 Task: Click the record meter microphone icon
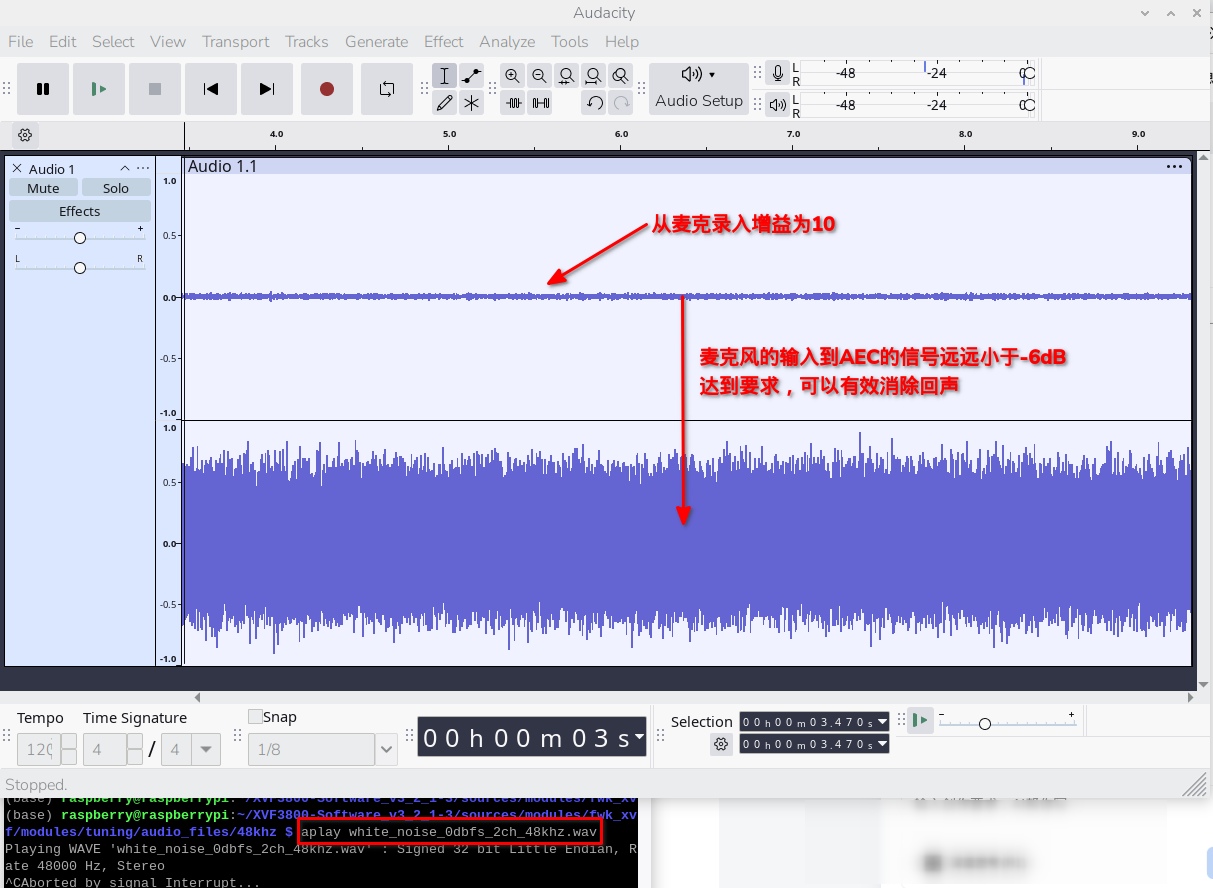tap(778, 73)
